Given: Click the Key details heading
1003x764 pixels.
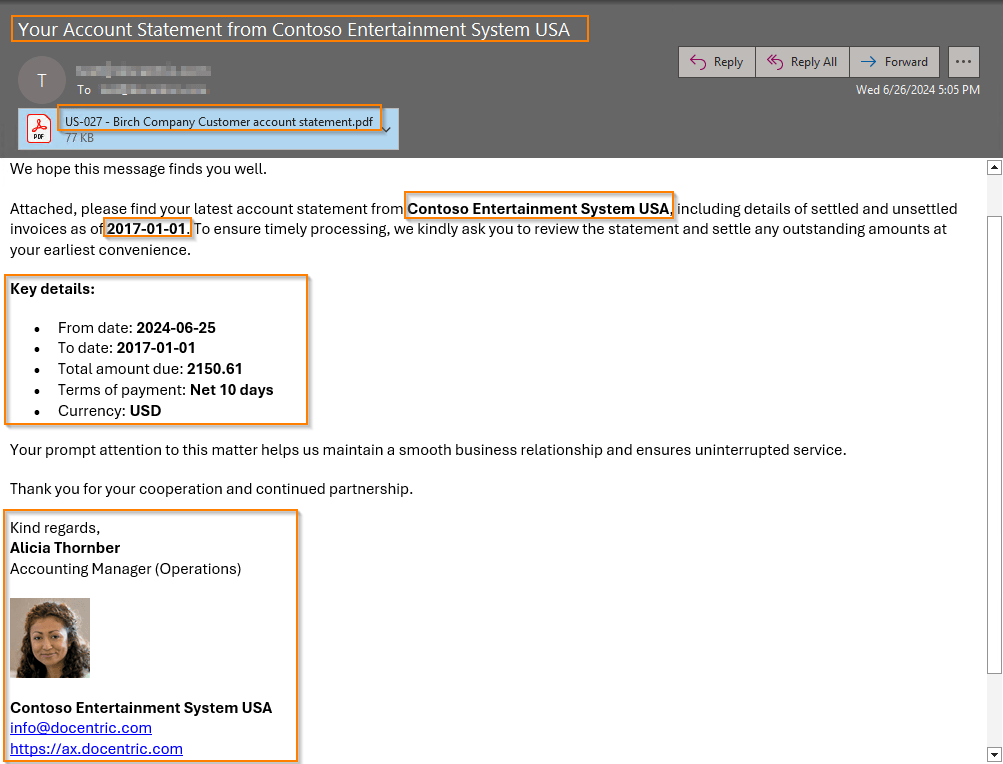Looking at the screenshot, I should tap(52, 289).
